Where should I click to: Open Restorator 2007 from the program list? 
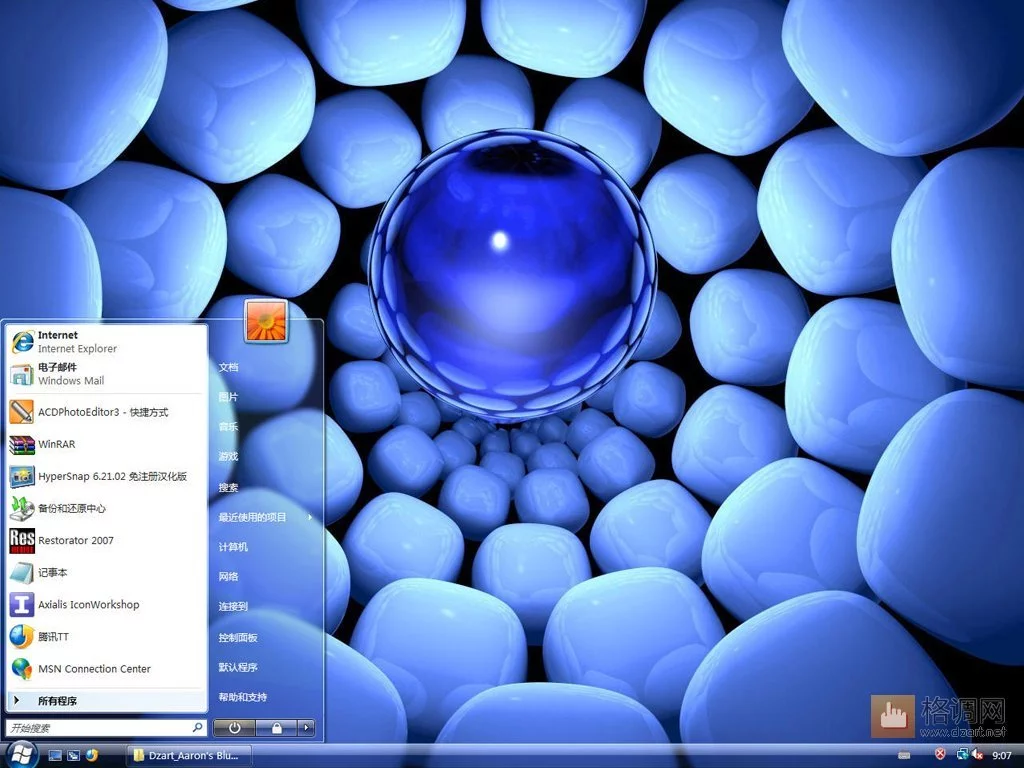click(106, 540)
